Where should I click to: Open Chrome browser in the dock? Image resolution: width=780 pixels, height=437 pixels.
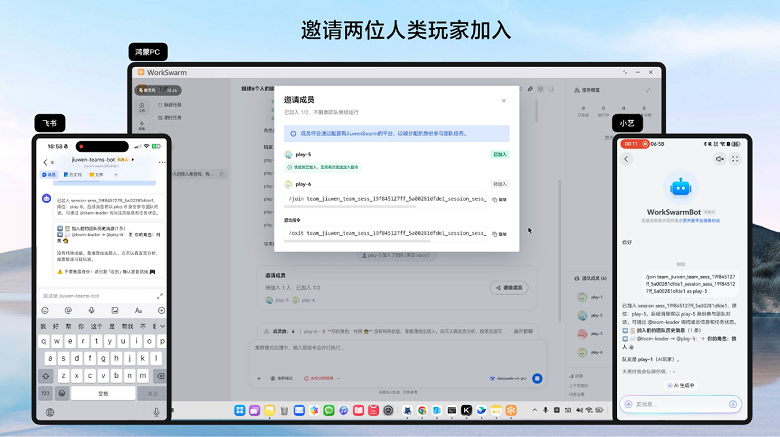422,411
